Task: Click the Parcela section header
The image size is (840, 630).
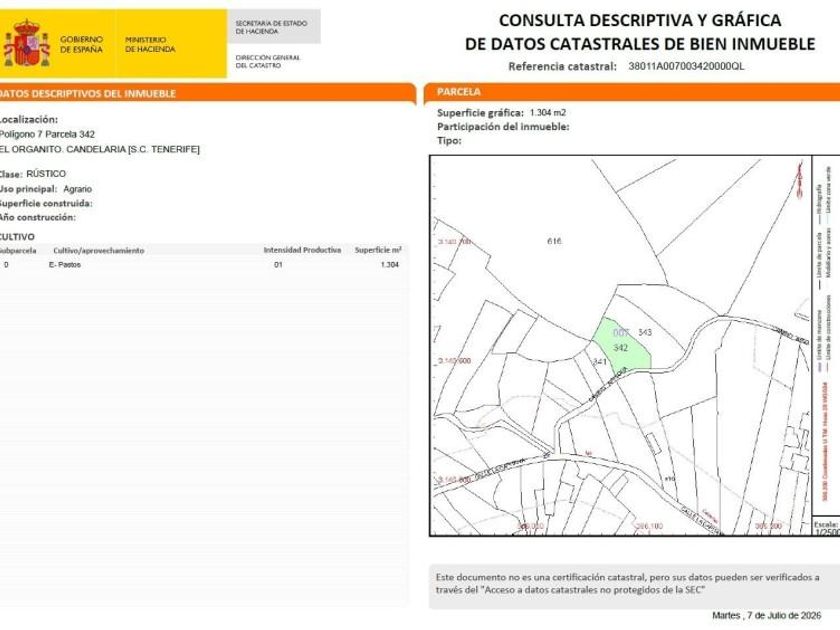Action: (632, 92)
